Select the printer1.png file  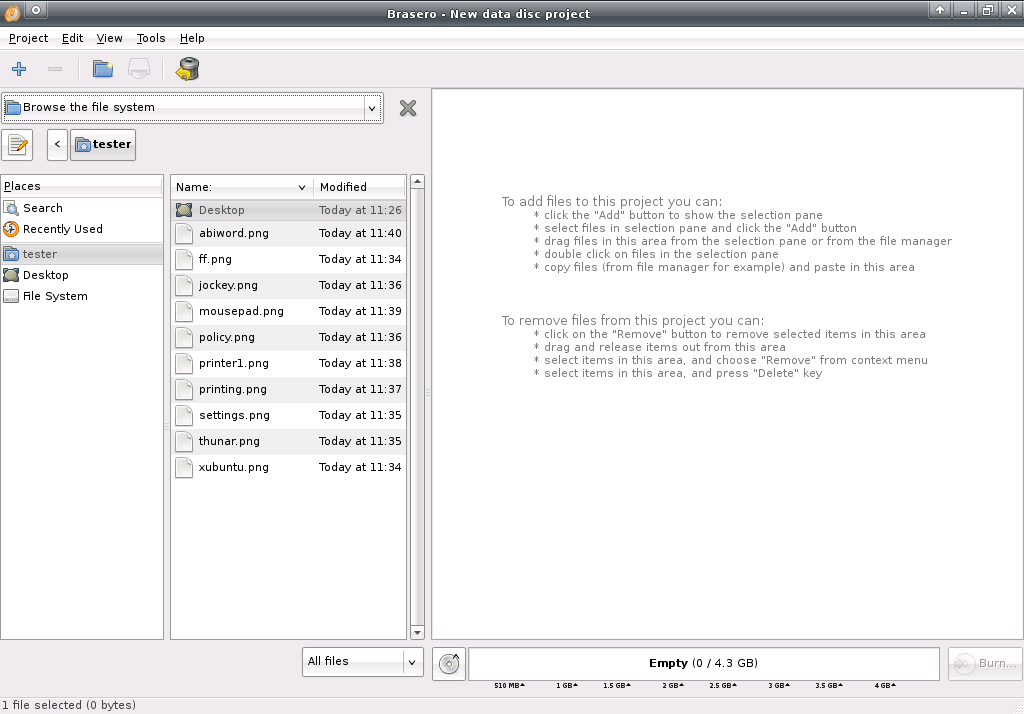tap(289, 364)
